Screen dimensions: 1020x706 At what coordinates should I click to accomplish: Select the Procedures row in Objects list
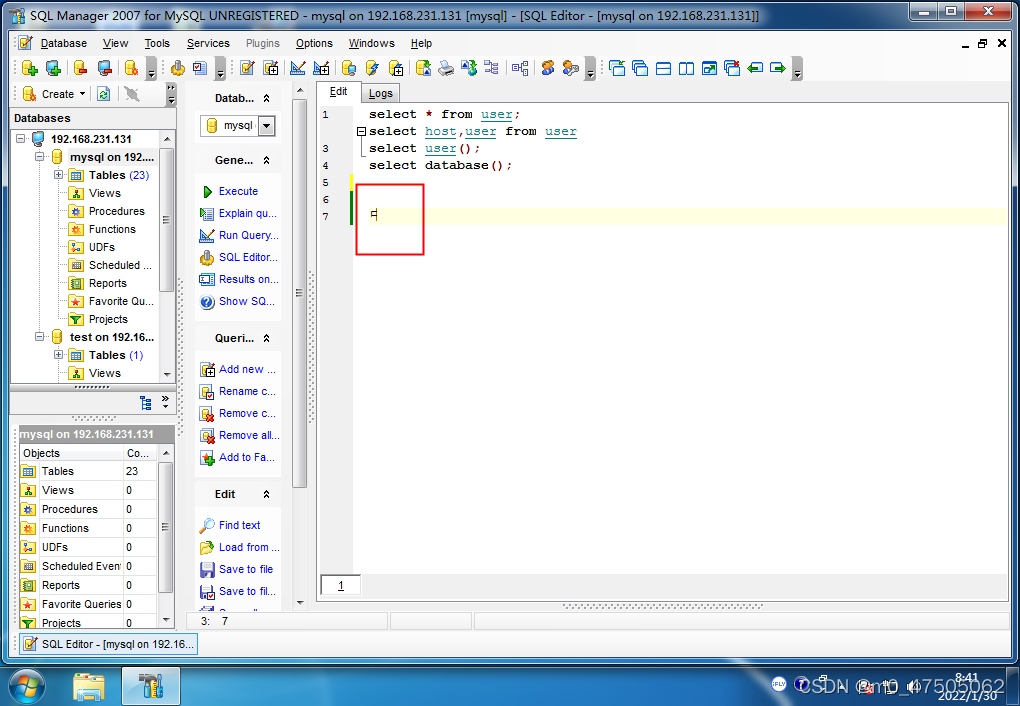tap(88, 509)
